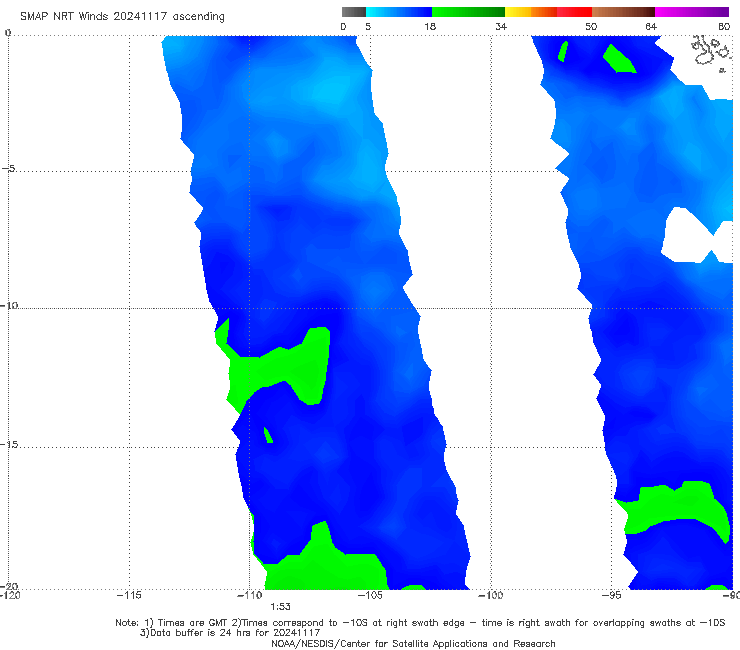Click the color bar label '64'
740x650 pixels.
coord(651,27)
